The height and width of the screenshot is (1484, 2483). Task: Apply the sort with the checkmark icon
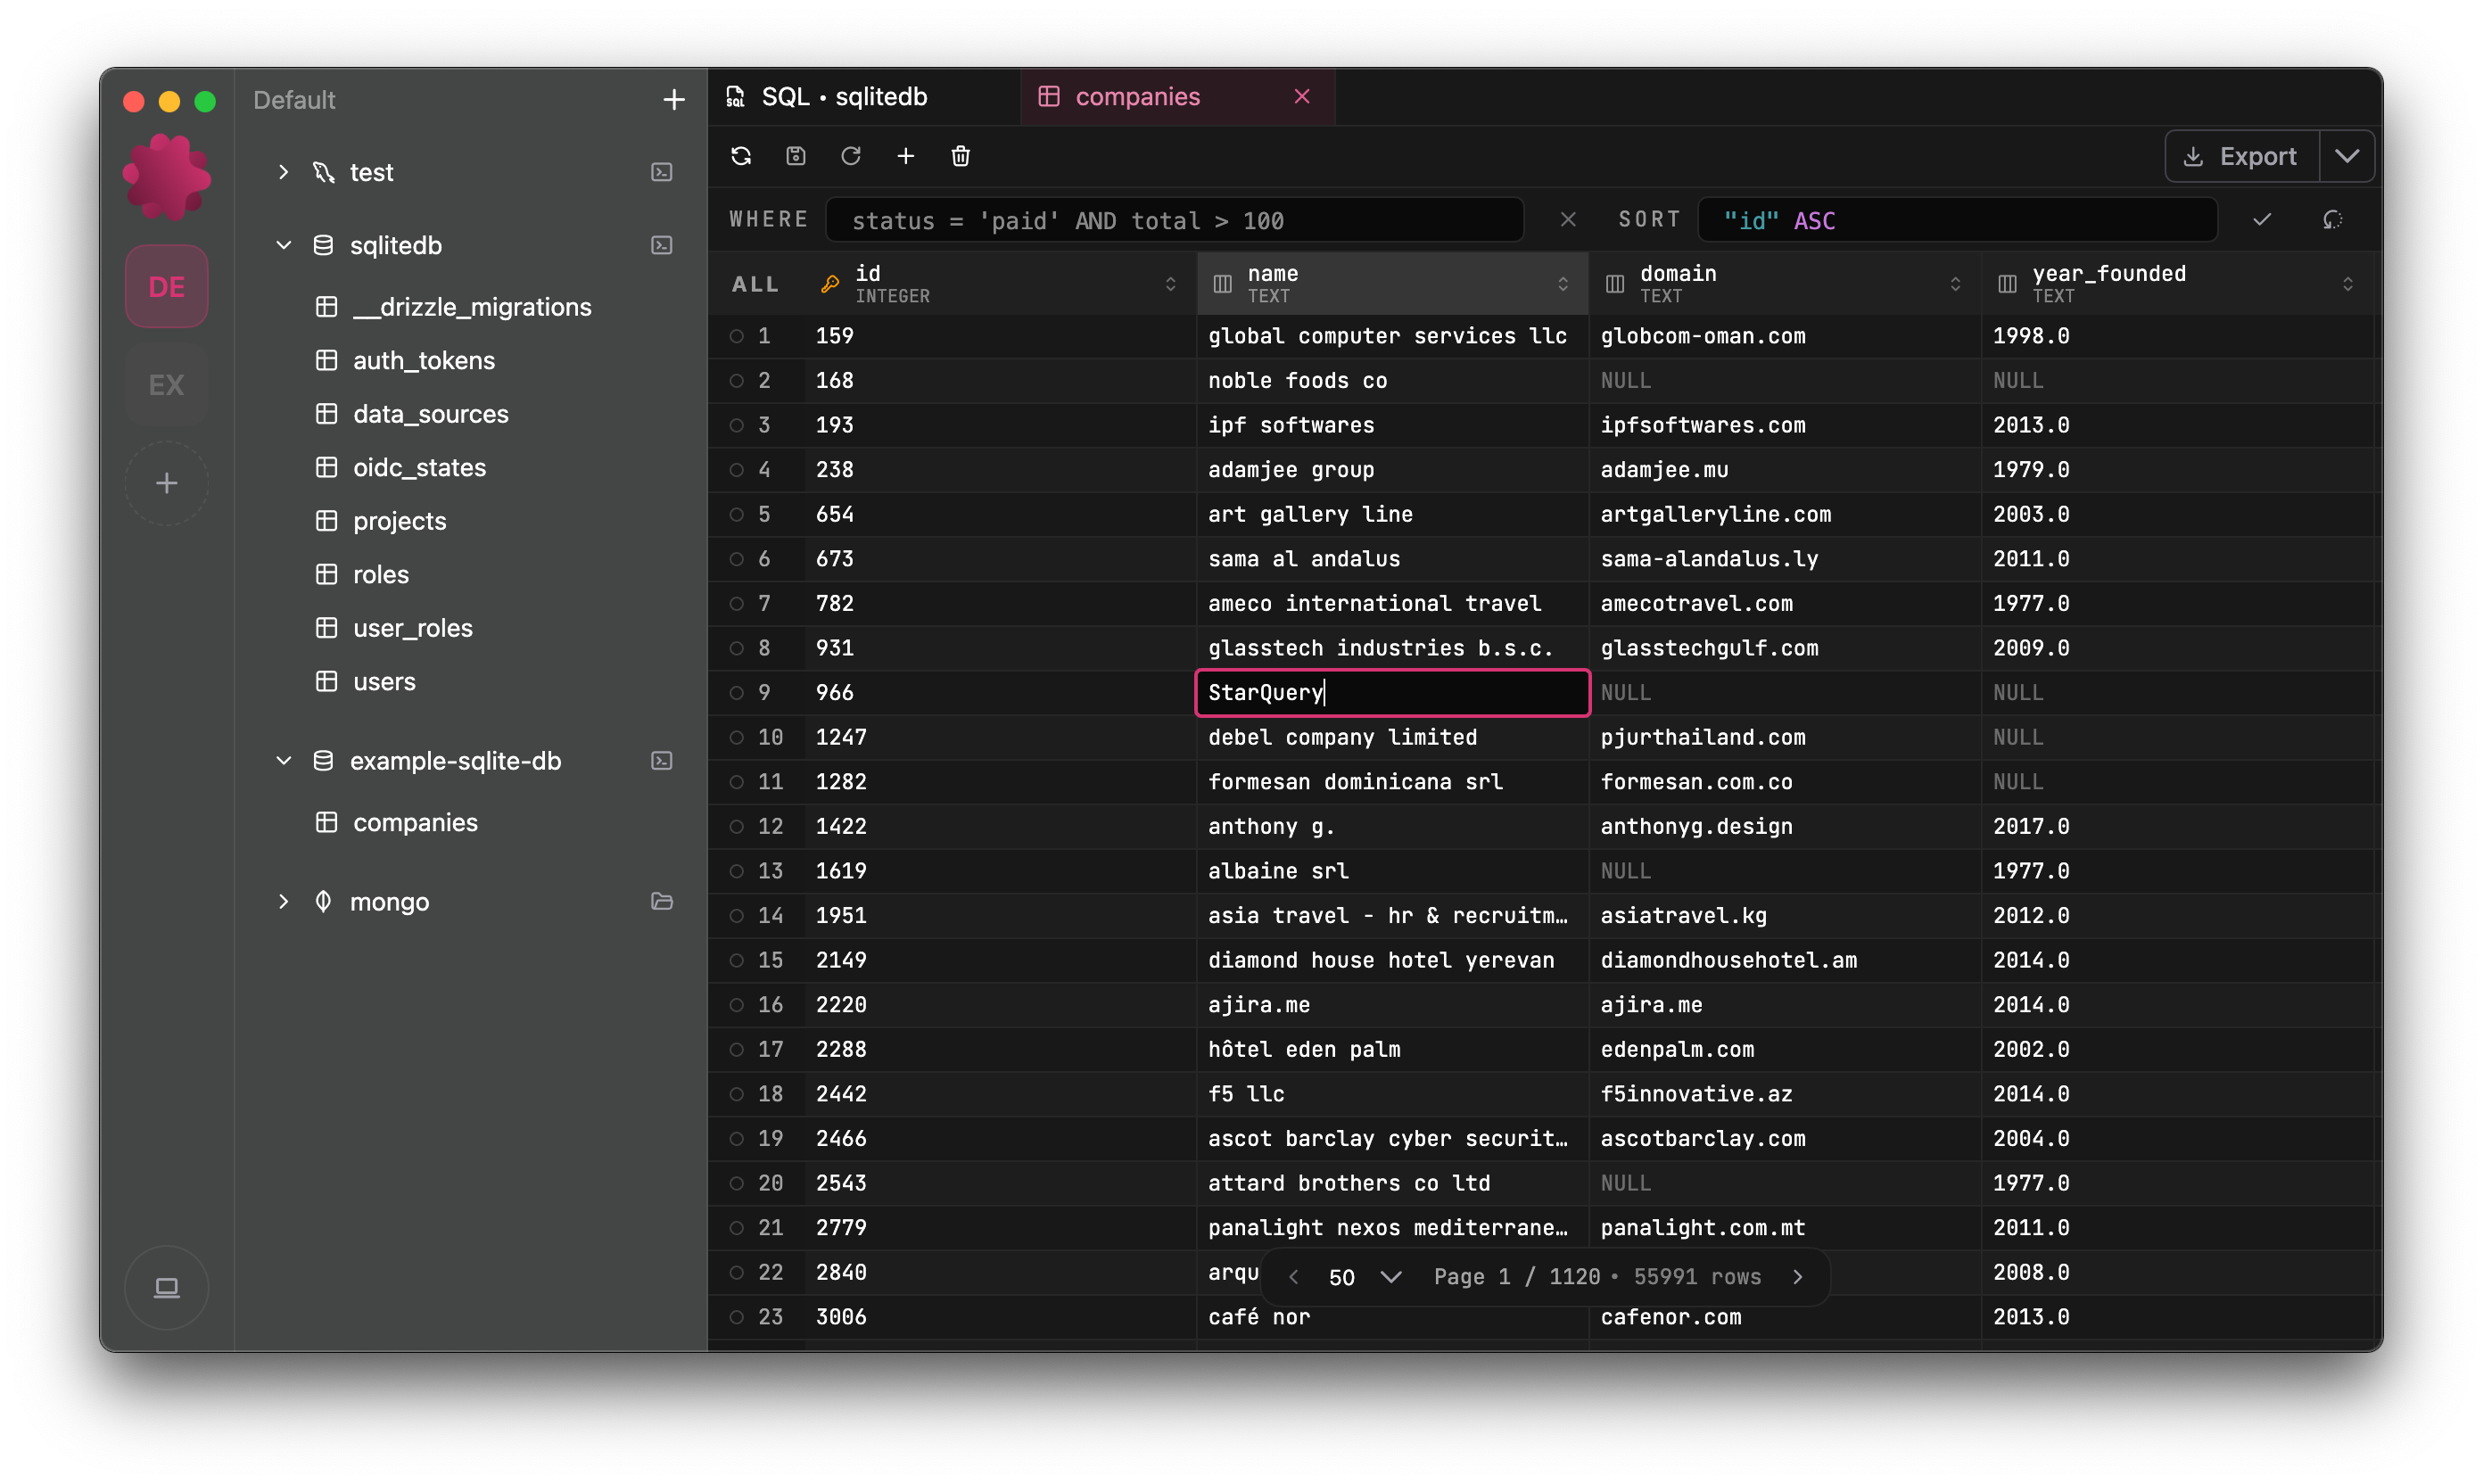(2262, 219)
